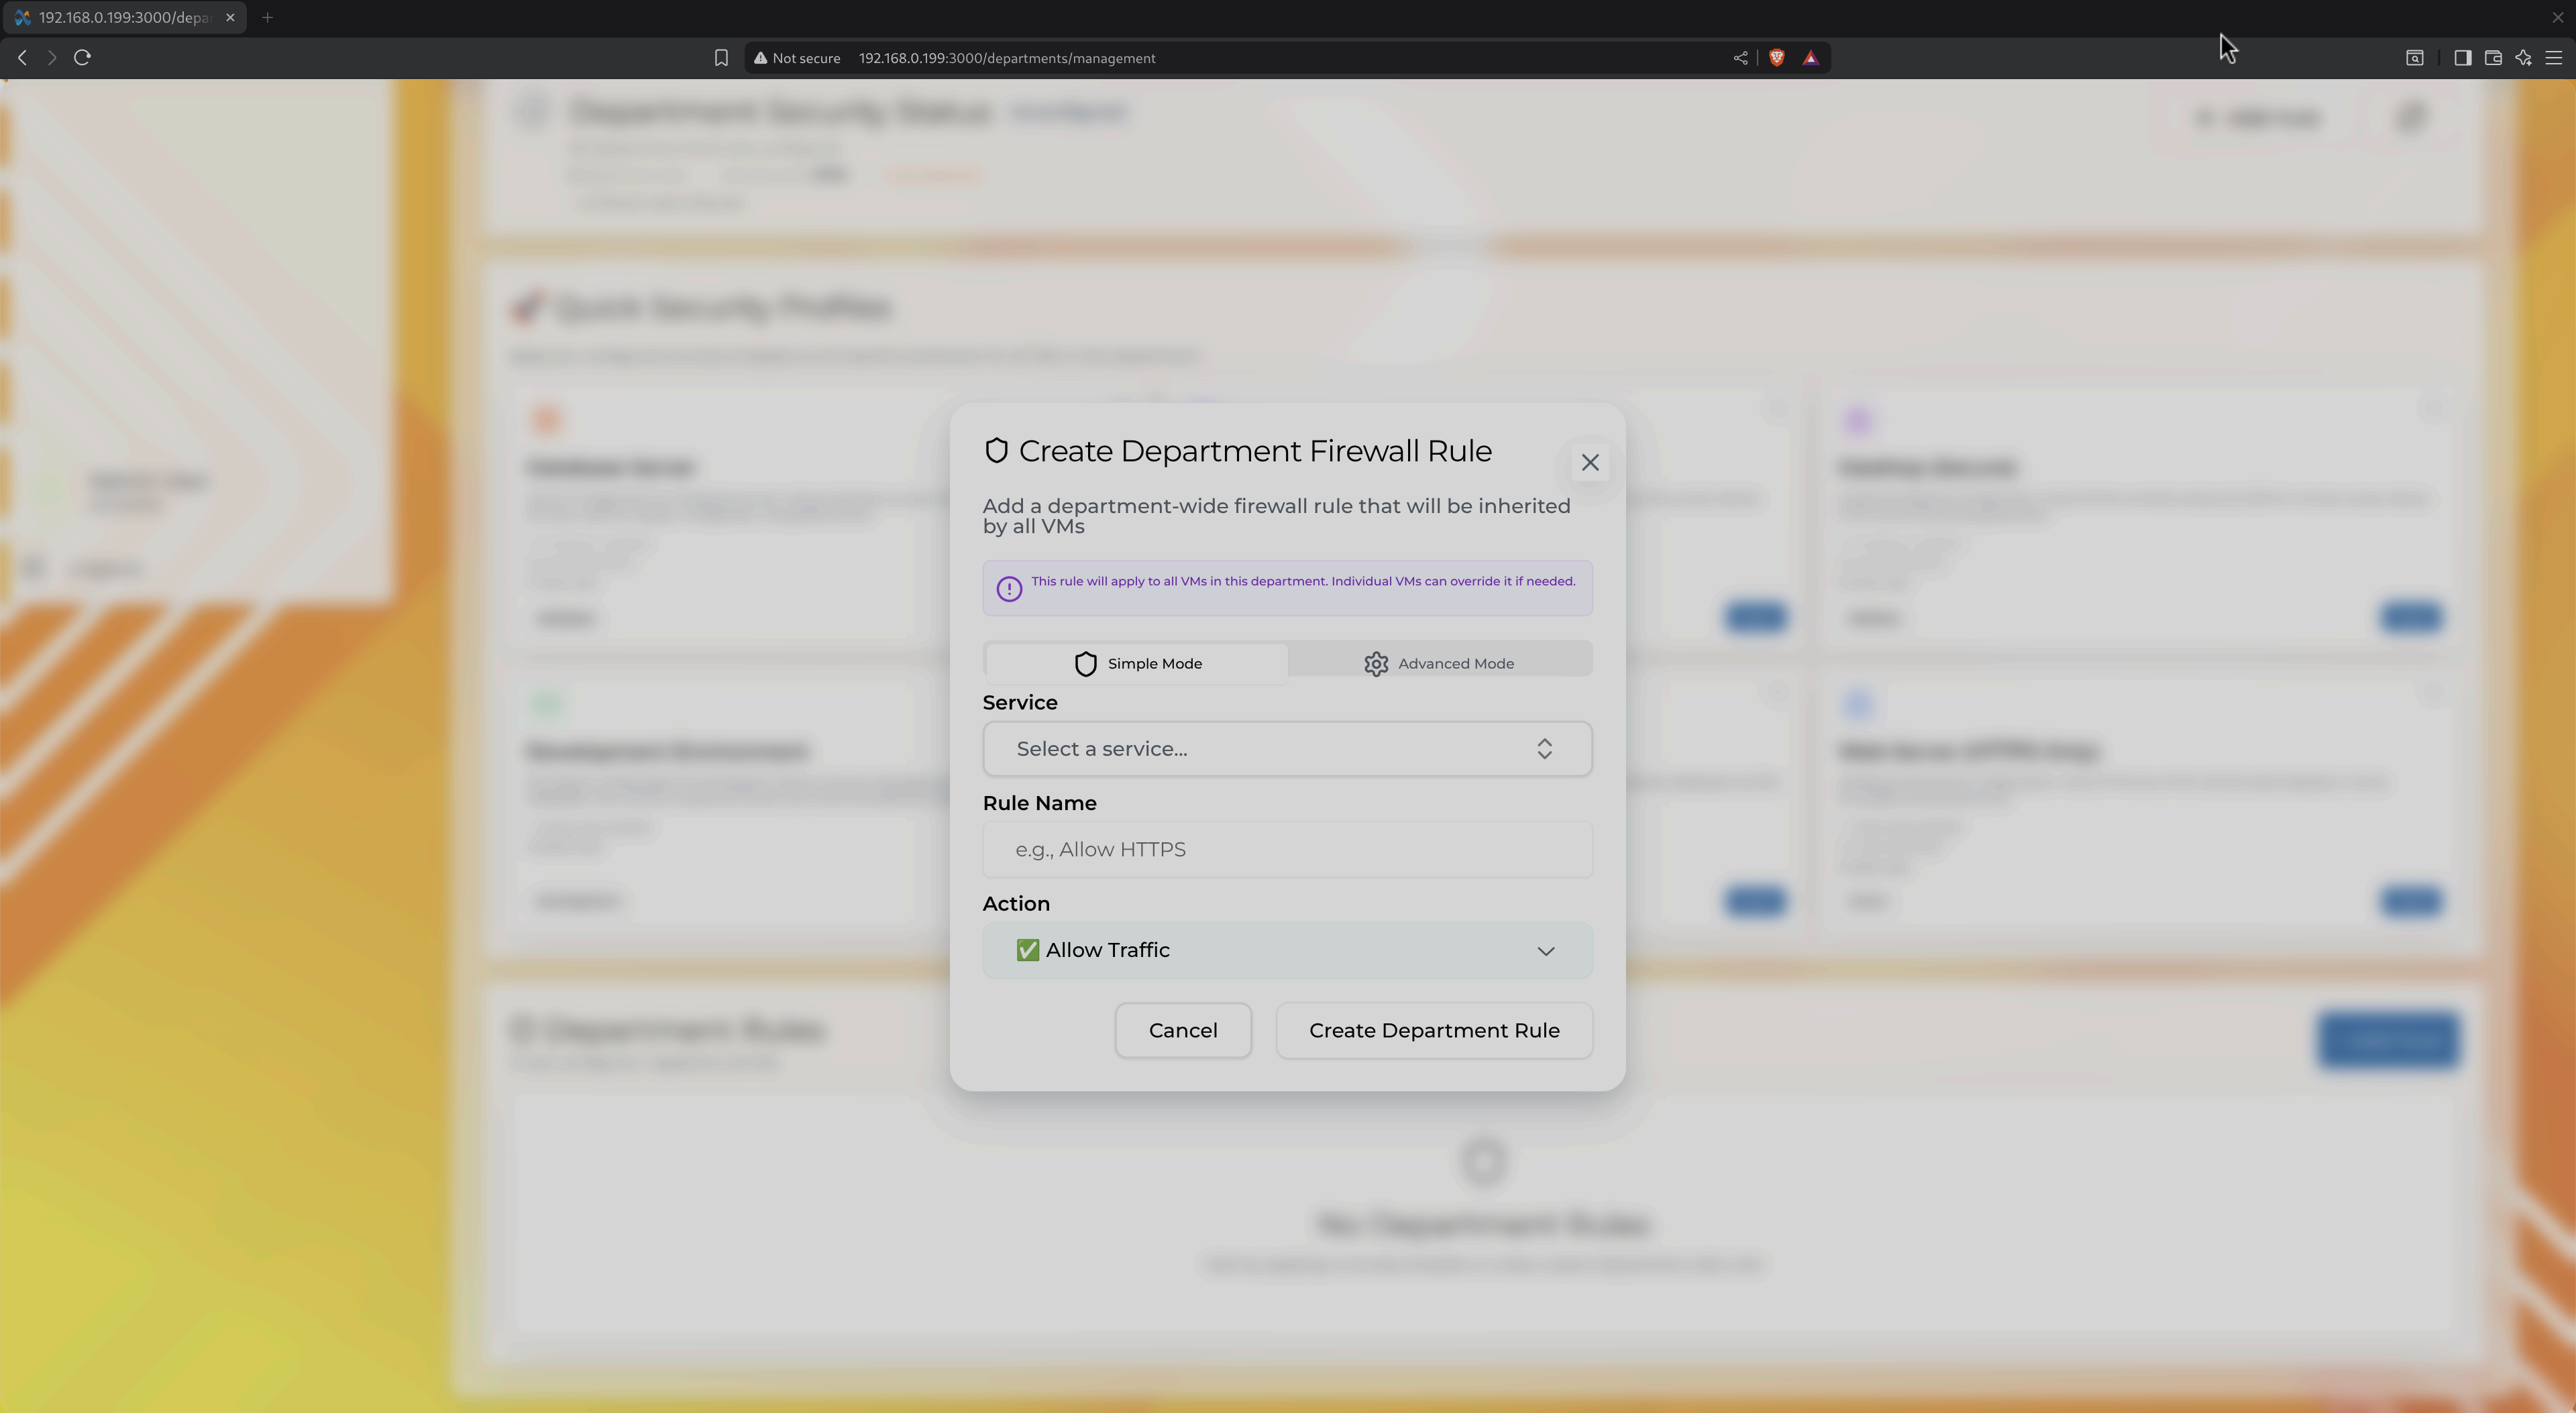Open Brave Wallet from the toolbar

[2492, 57]
